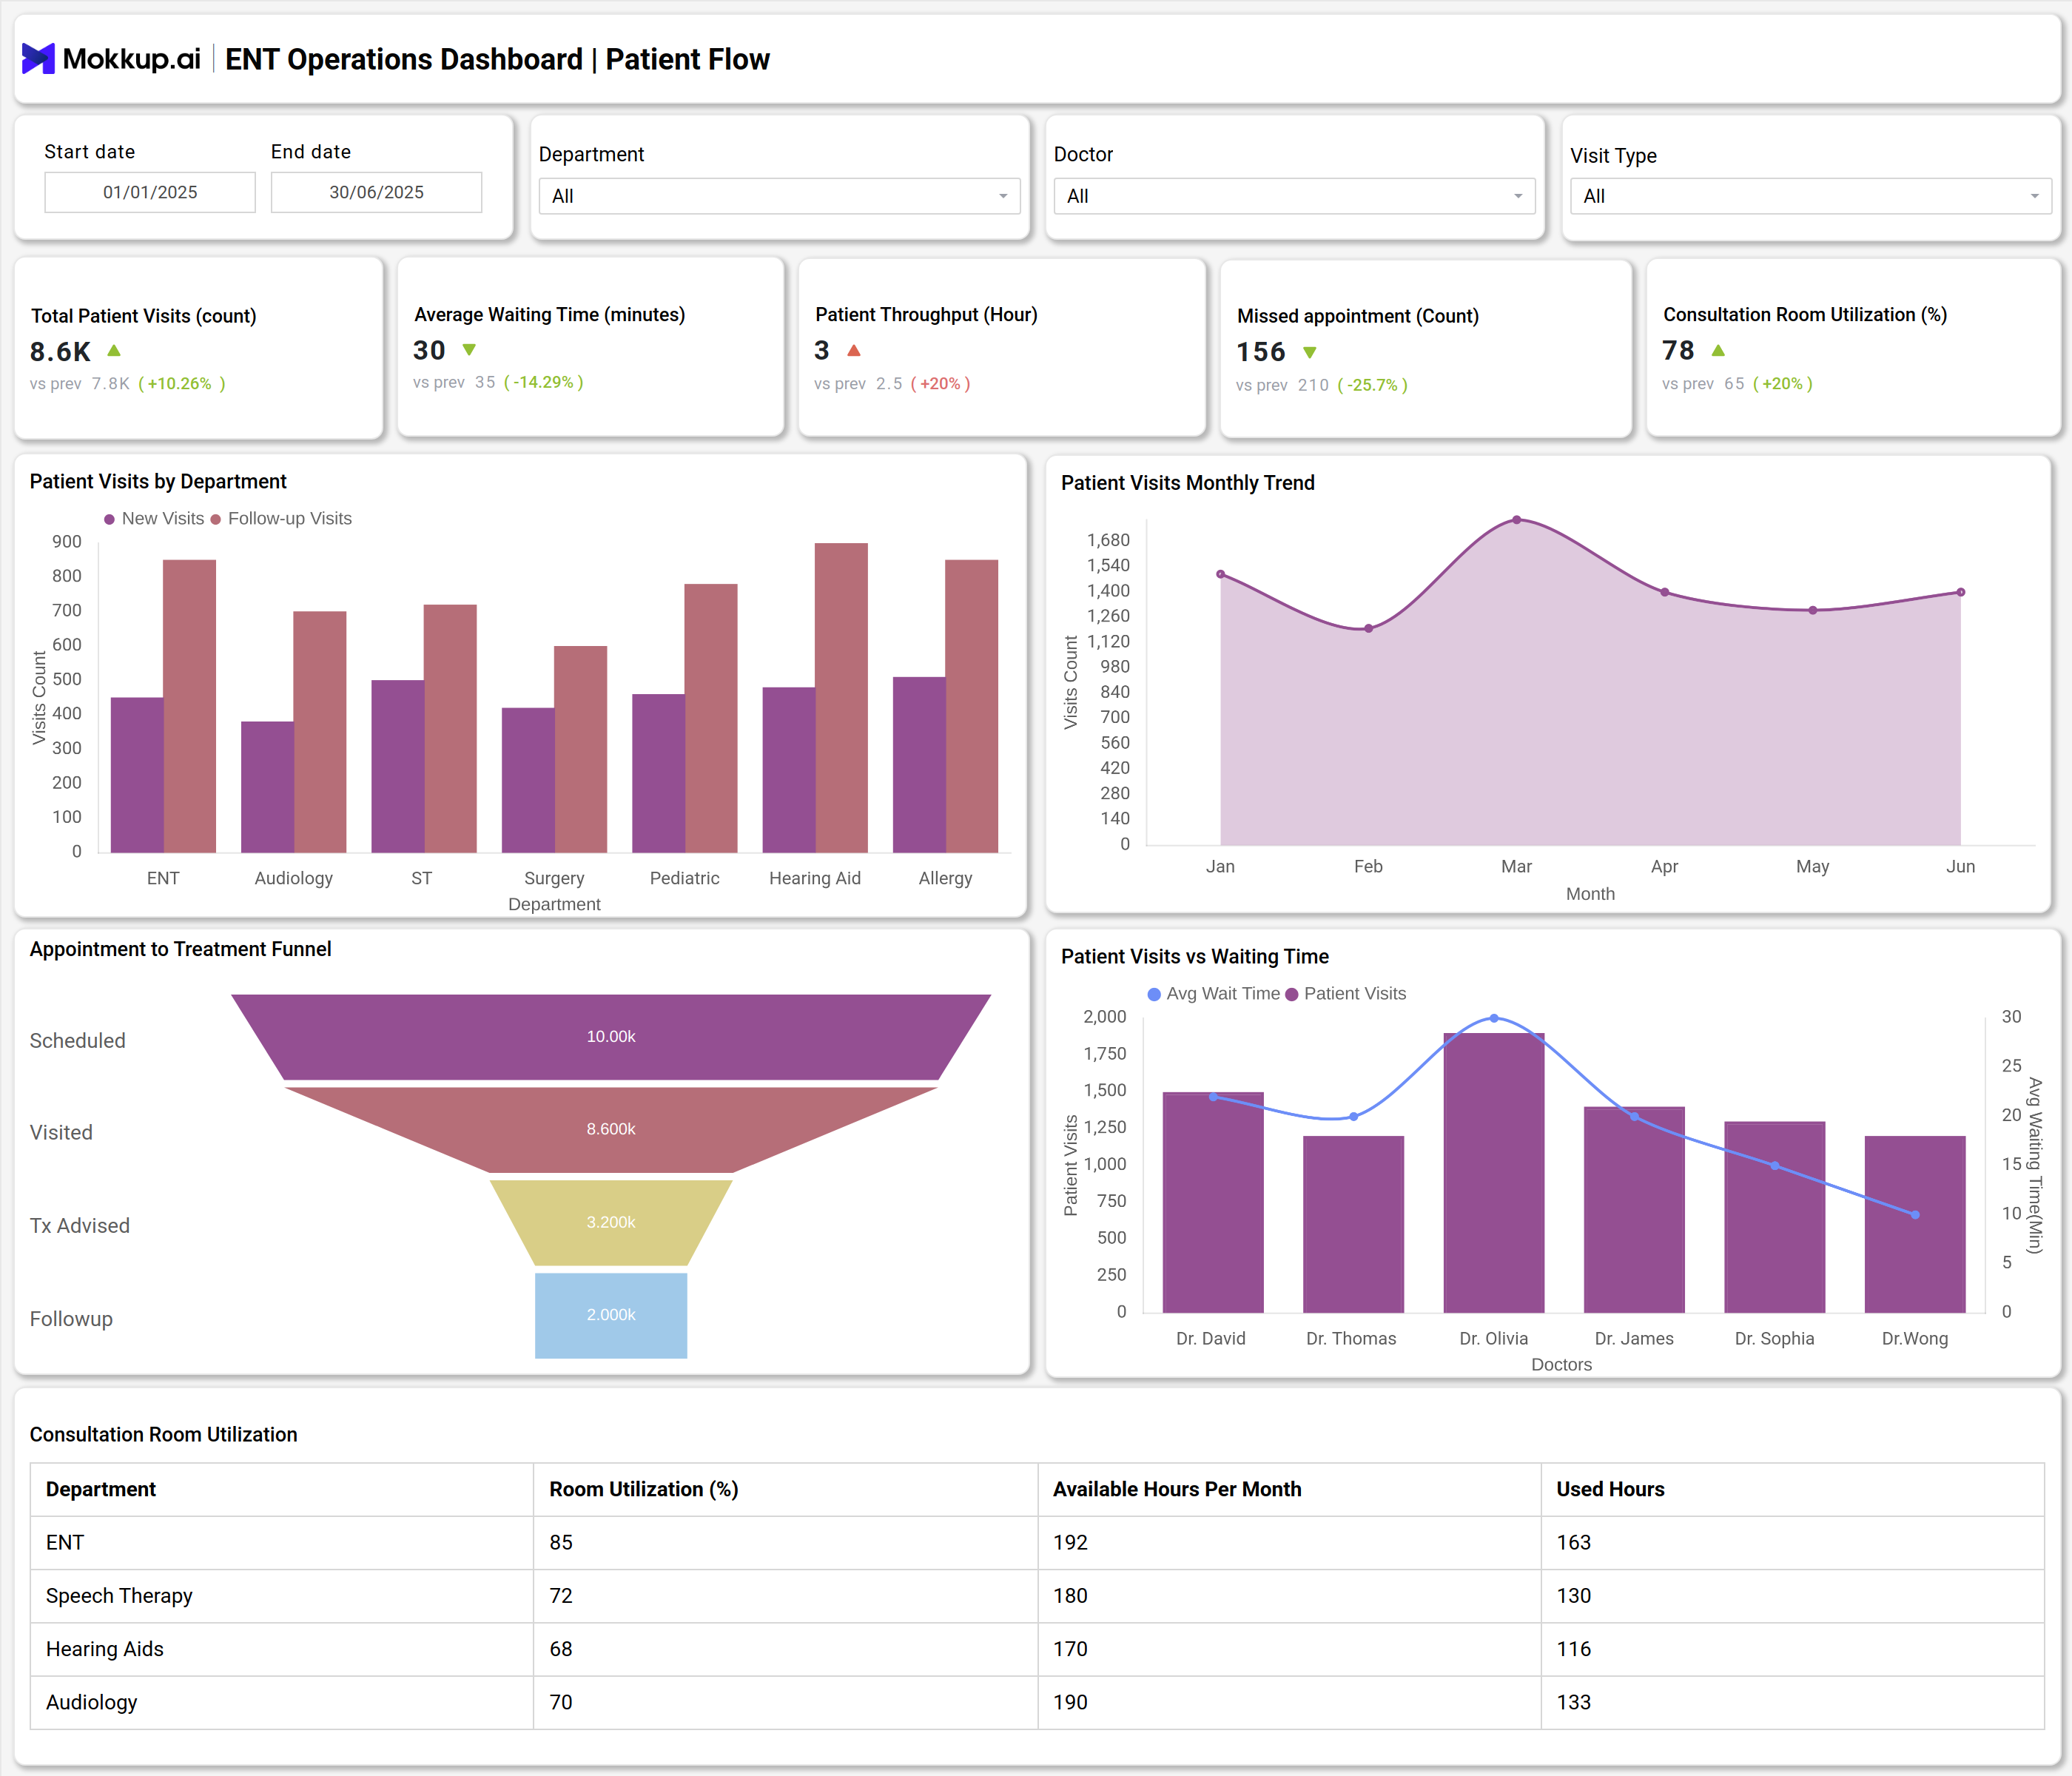The width and height of the screenshot is (2072, 1776).
Task: Click the -25.7% change label
Action: pos(1373,385)
